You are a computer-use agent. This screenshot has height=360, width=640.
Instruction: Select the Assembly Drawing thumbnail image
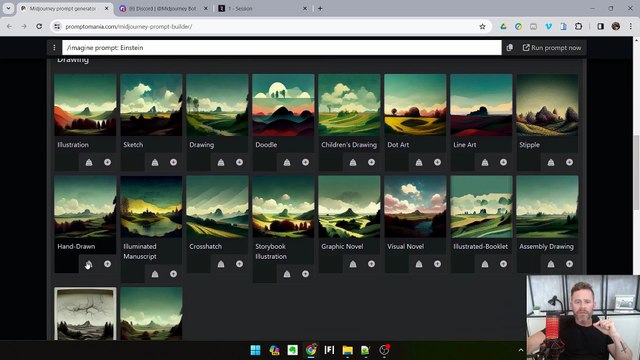[547, 207]
